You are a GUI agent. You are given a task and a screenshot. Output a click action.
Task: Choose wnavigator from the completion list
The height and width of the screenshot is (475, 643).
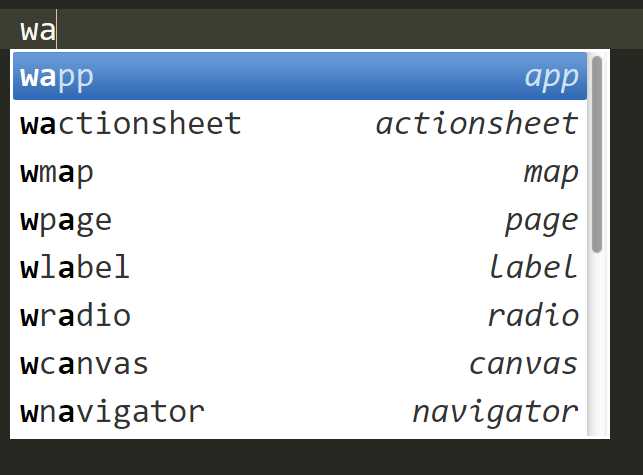(300, 412)
